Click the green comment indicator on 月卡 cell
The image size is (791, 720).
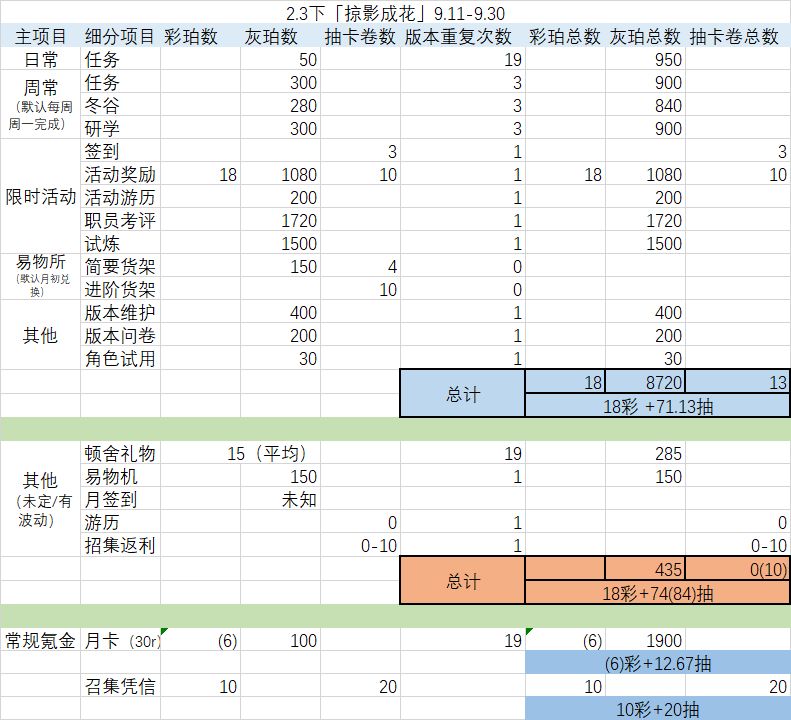163,631
